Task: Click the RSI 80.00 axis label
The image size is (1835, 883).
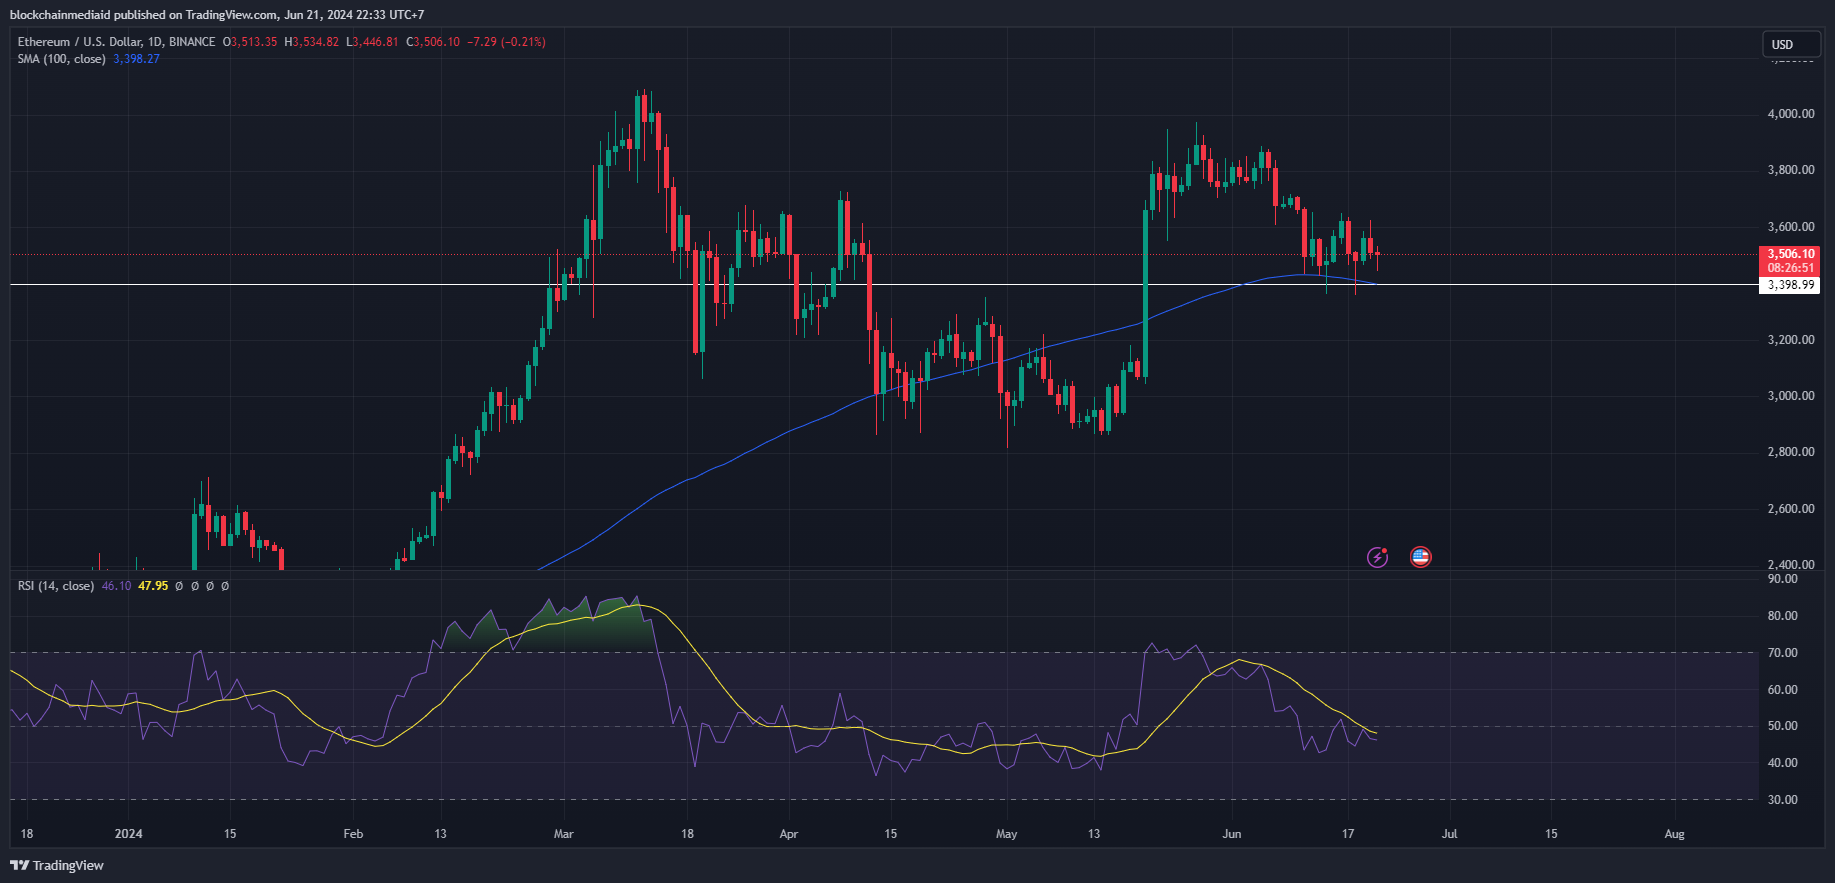Action: coord(1782,616)
